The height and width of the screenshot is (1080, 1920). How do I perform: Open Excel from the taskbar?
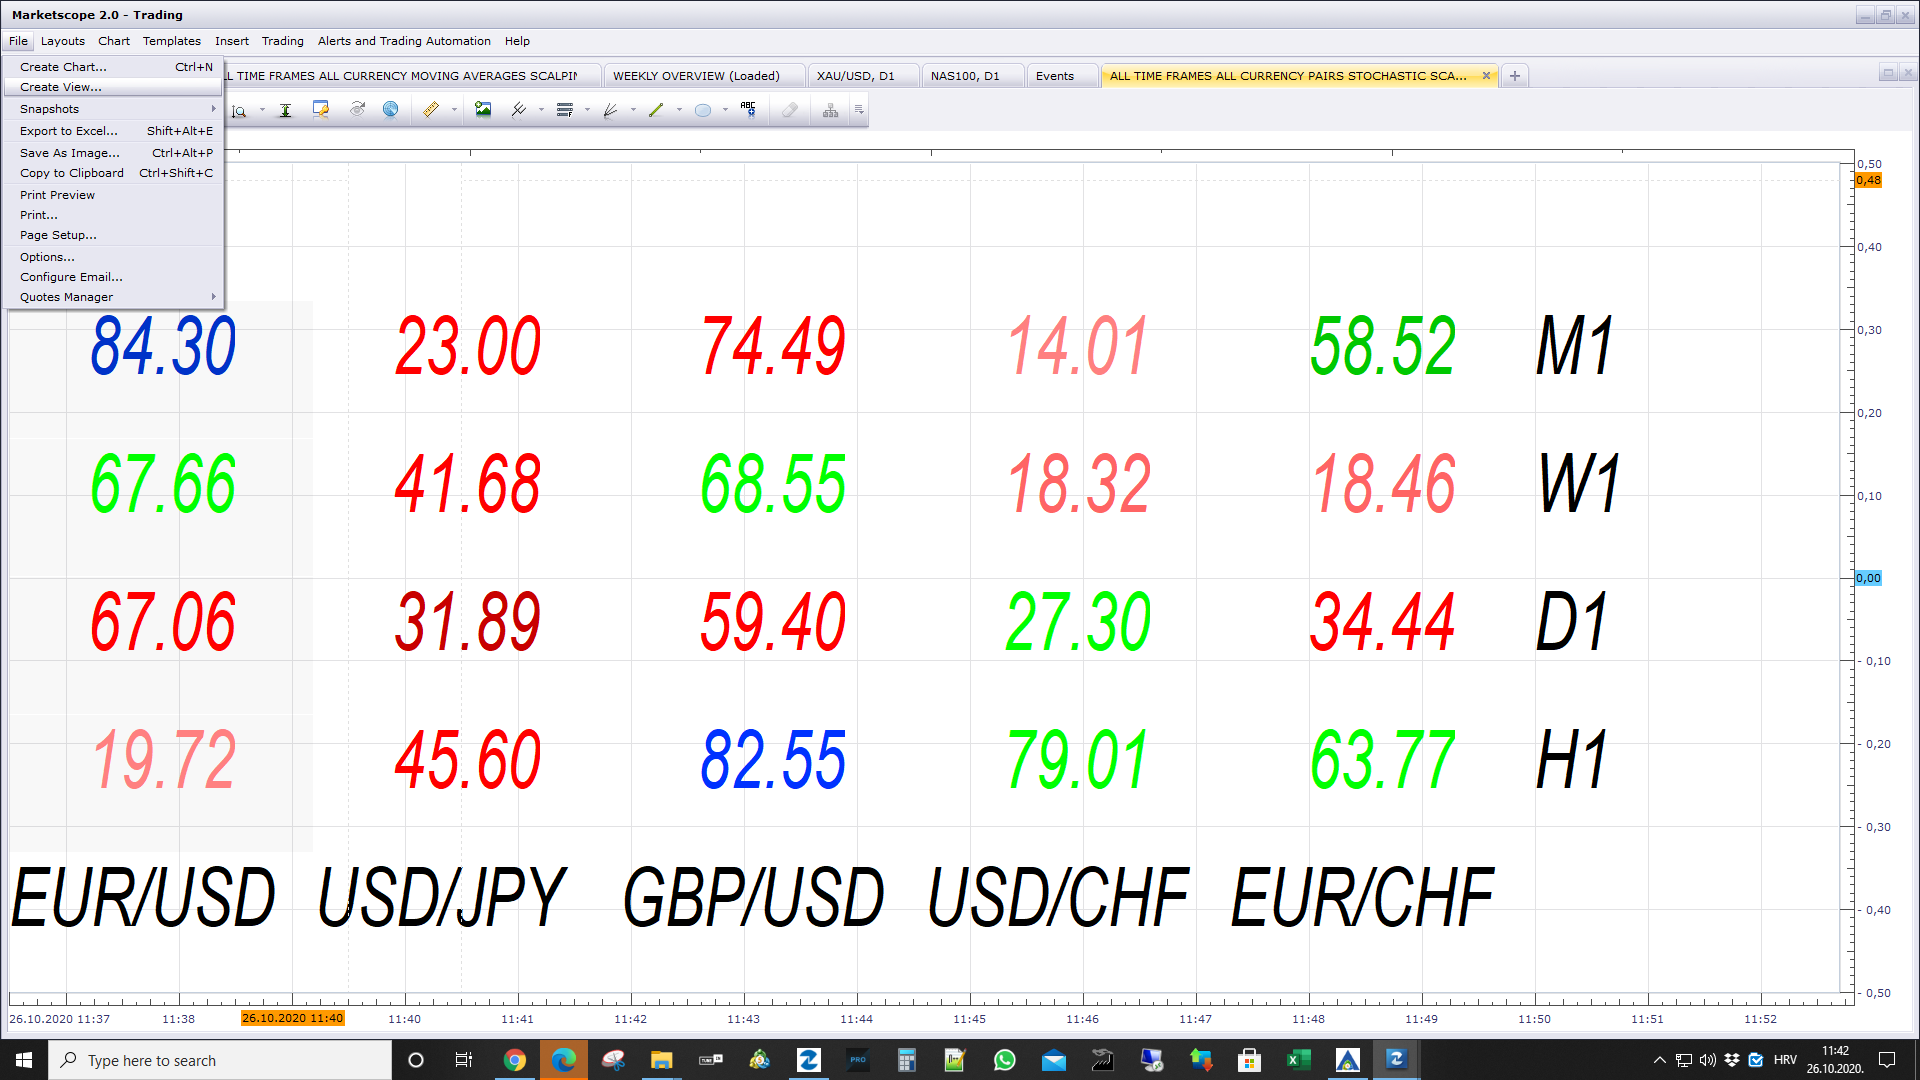pyautogui.click(x=1299, y=1060)
